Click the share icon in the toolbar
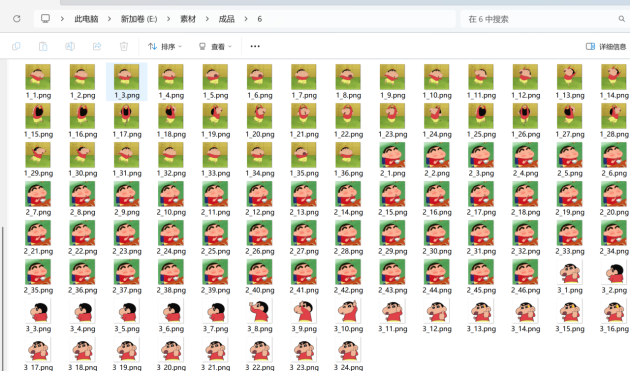 (x=97, y=47)
